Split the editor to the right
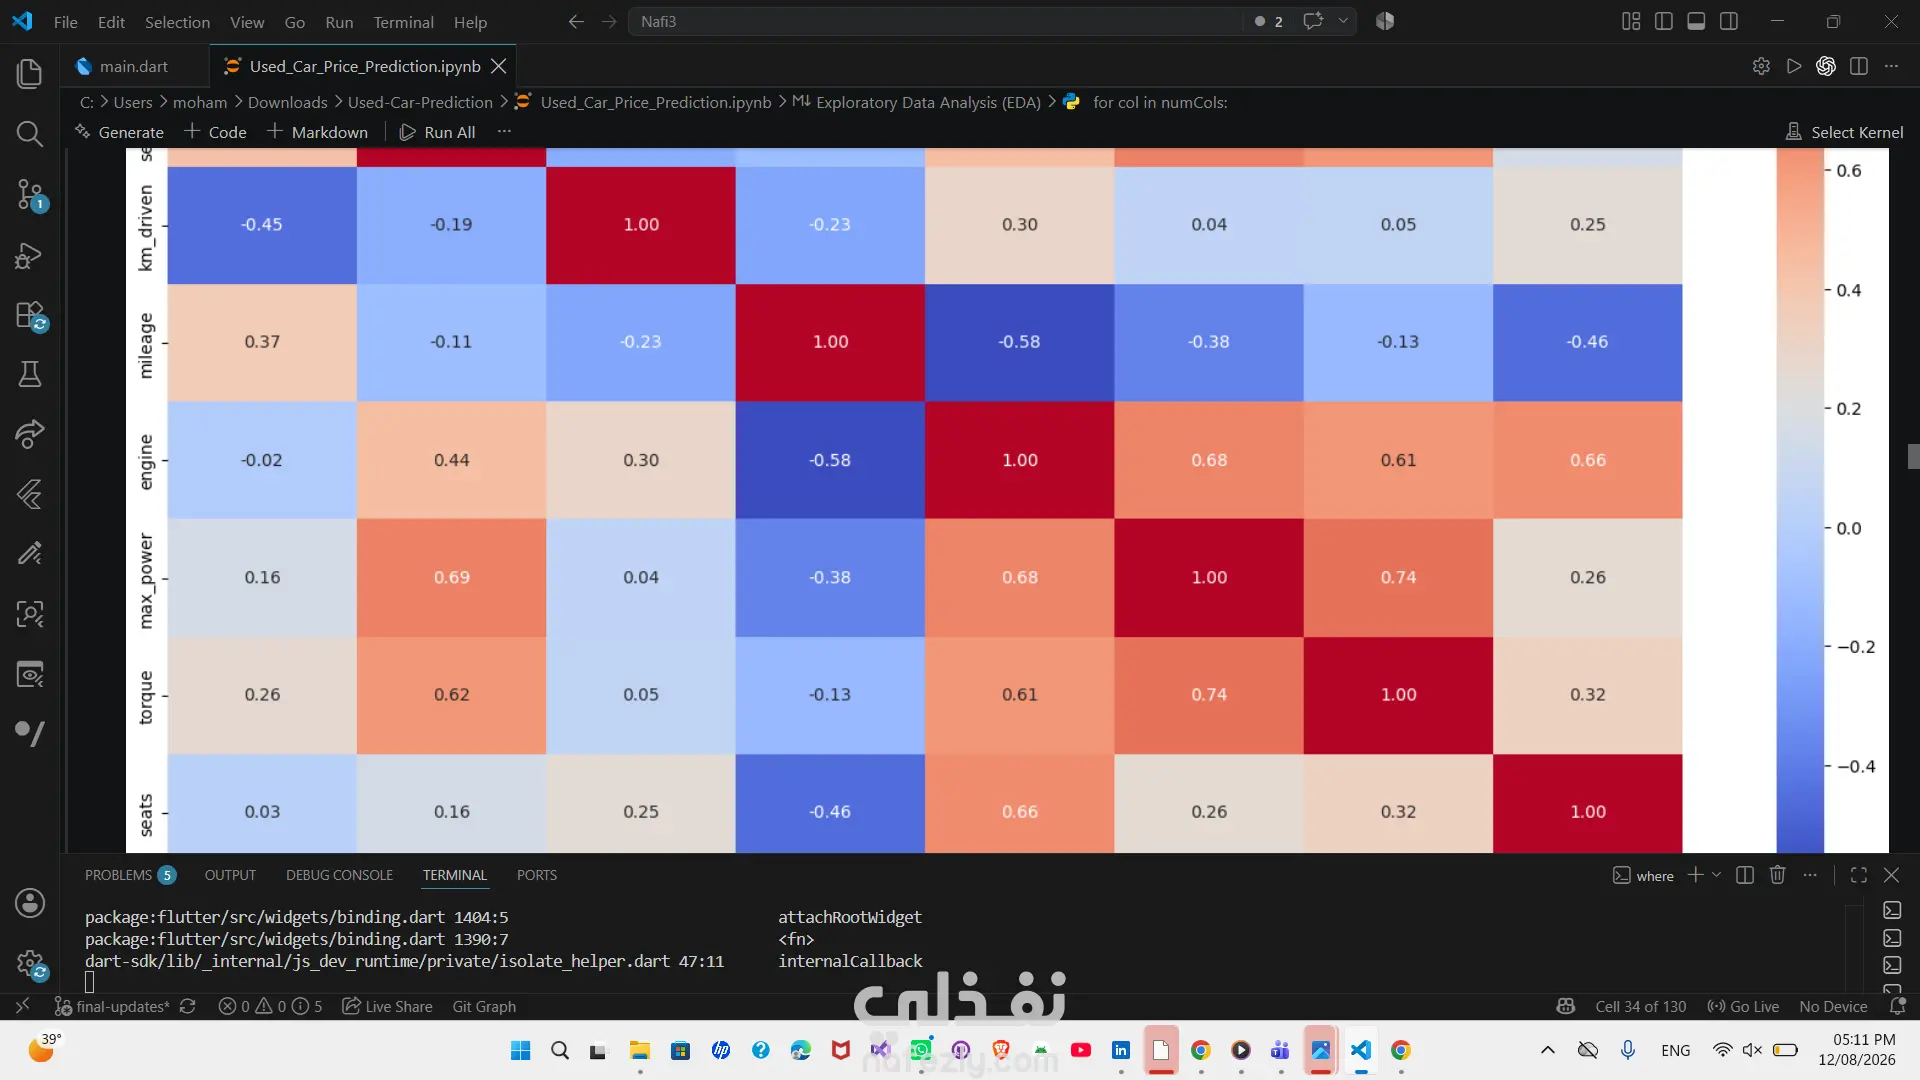Image resolution: width=1920 pixels, height=1080 pixels. 1859,66
